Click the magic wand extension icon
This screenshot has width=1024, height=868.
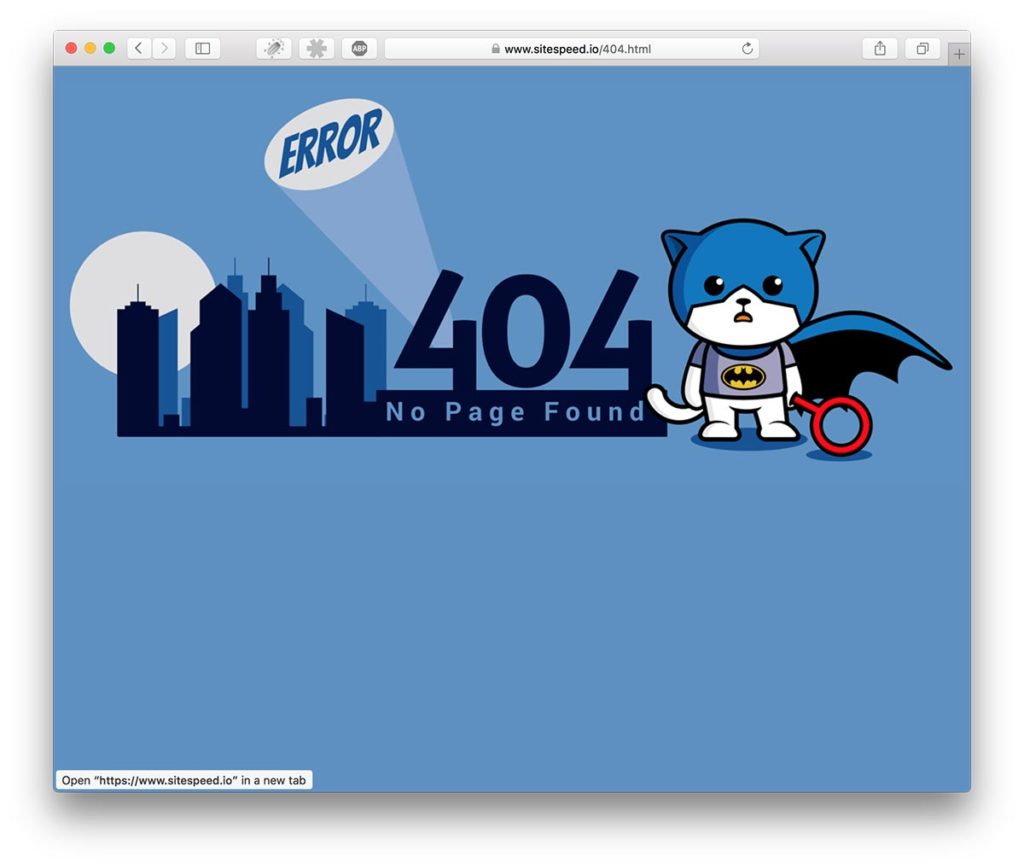(x=273, y=47)
